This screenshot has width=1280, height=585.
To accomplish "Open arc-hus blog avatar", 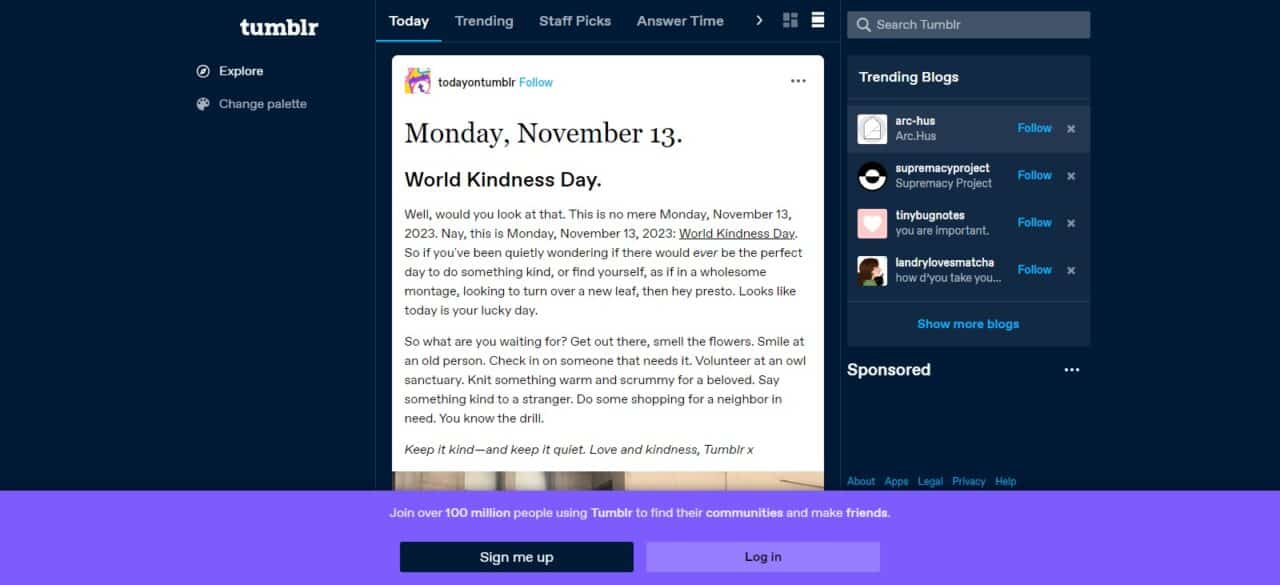I will coord(872,128).
